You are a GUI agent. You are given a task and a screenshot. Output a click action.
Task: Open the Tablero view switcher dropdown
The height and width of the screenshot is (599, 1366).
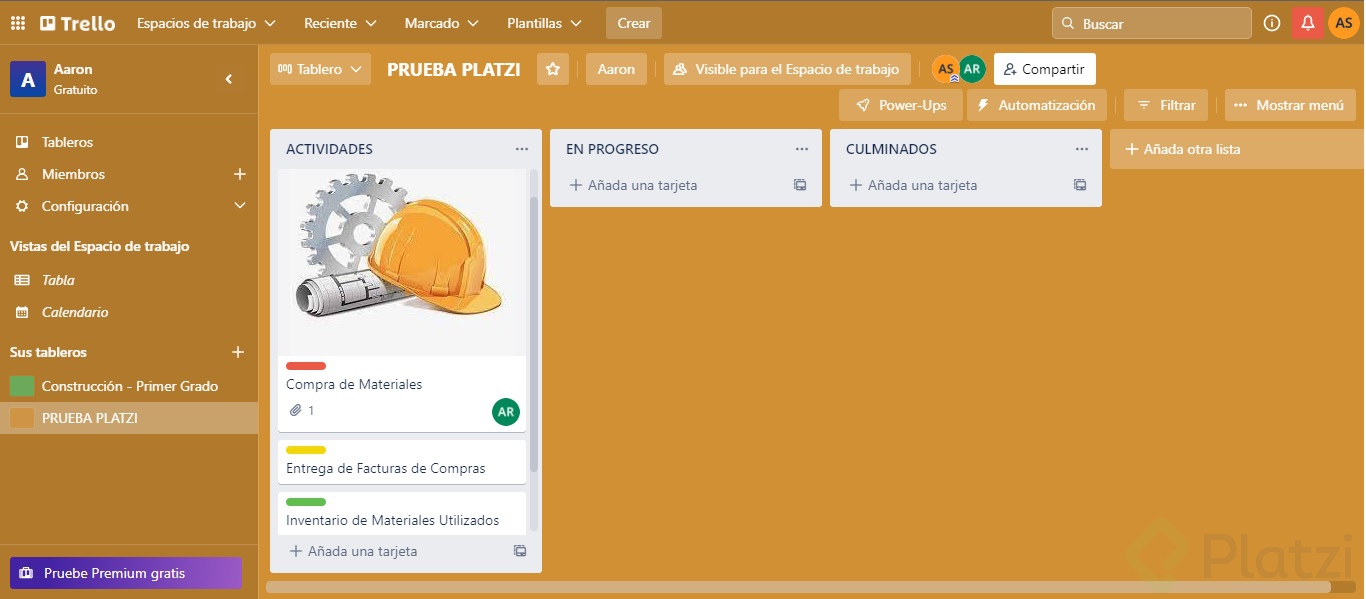[320, 69]
